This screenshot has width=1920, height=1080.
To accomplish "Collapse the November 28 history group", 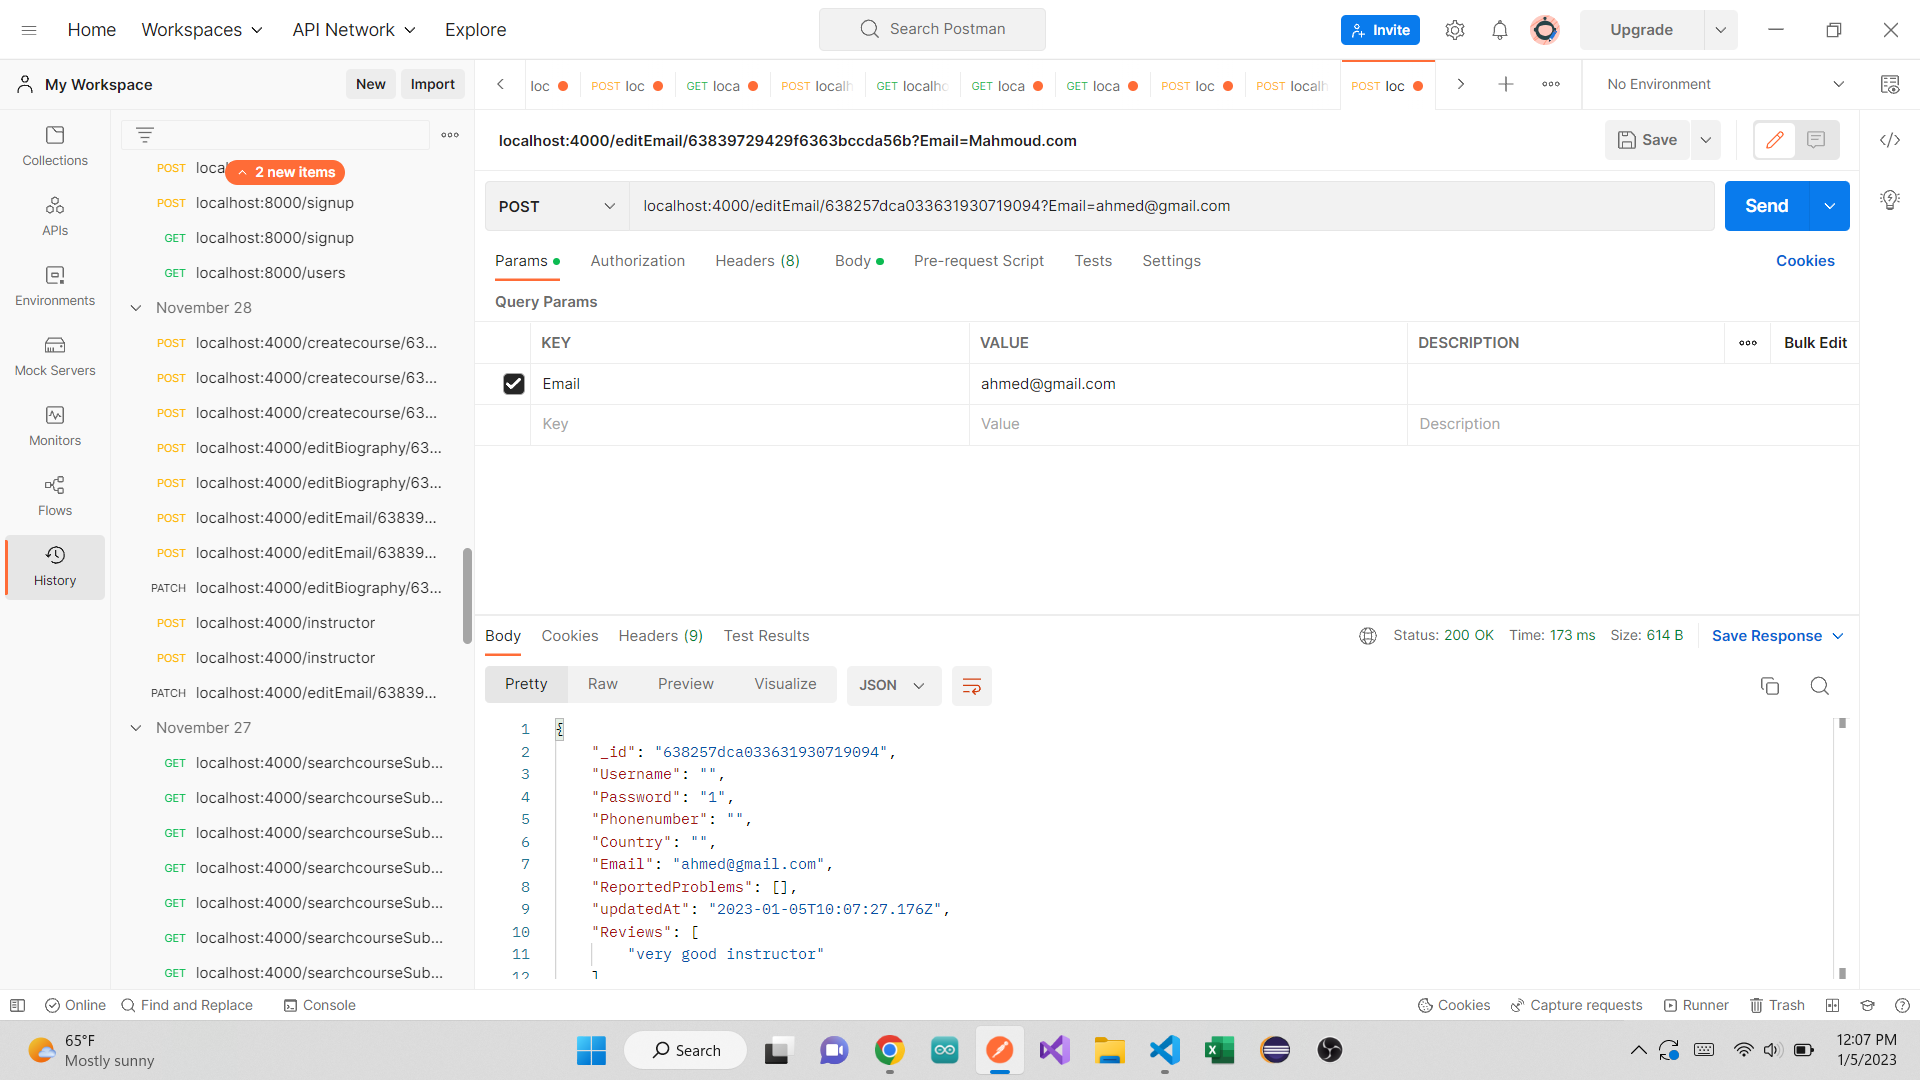I will coord(136,308).
